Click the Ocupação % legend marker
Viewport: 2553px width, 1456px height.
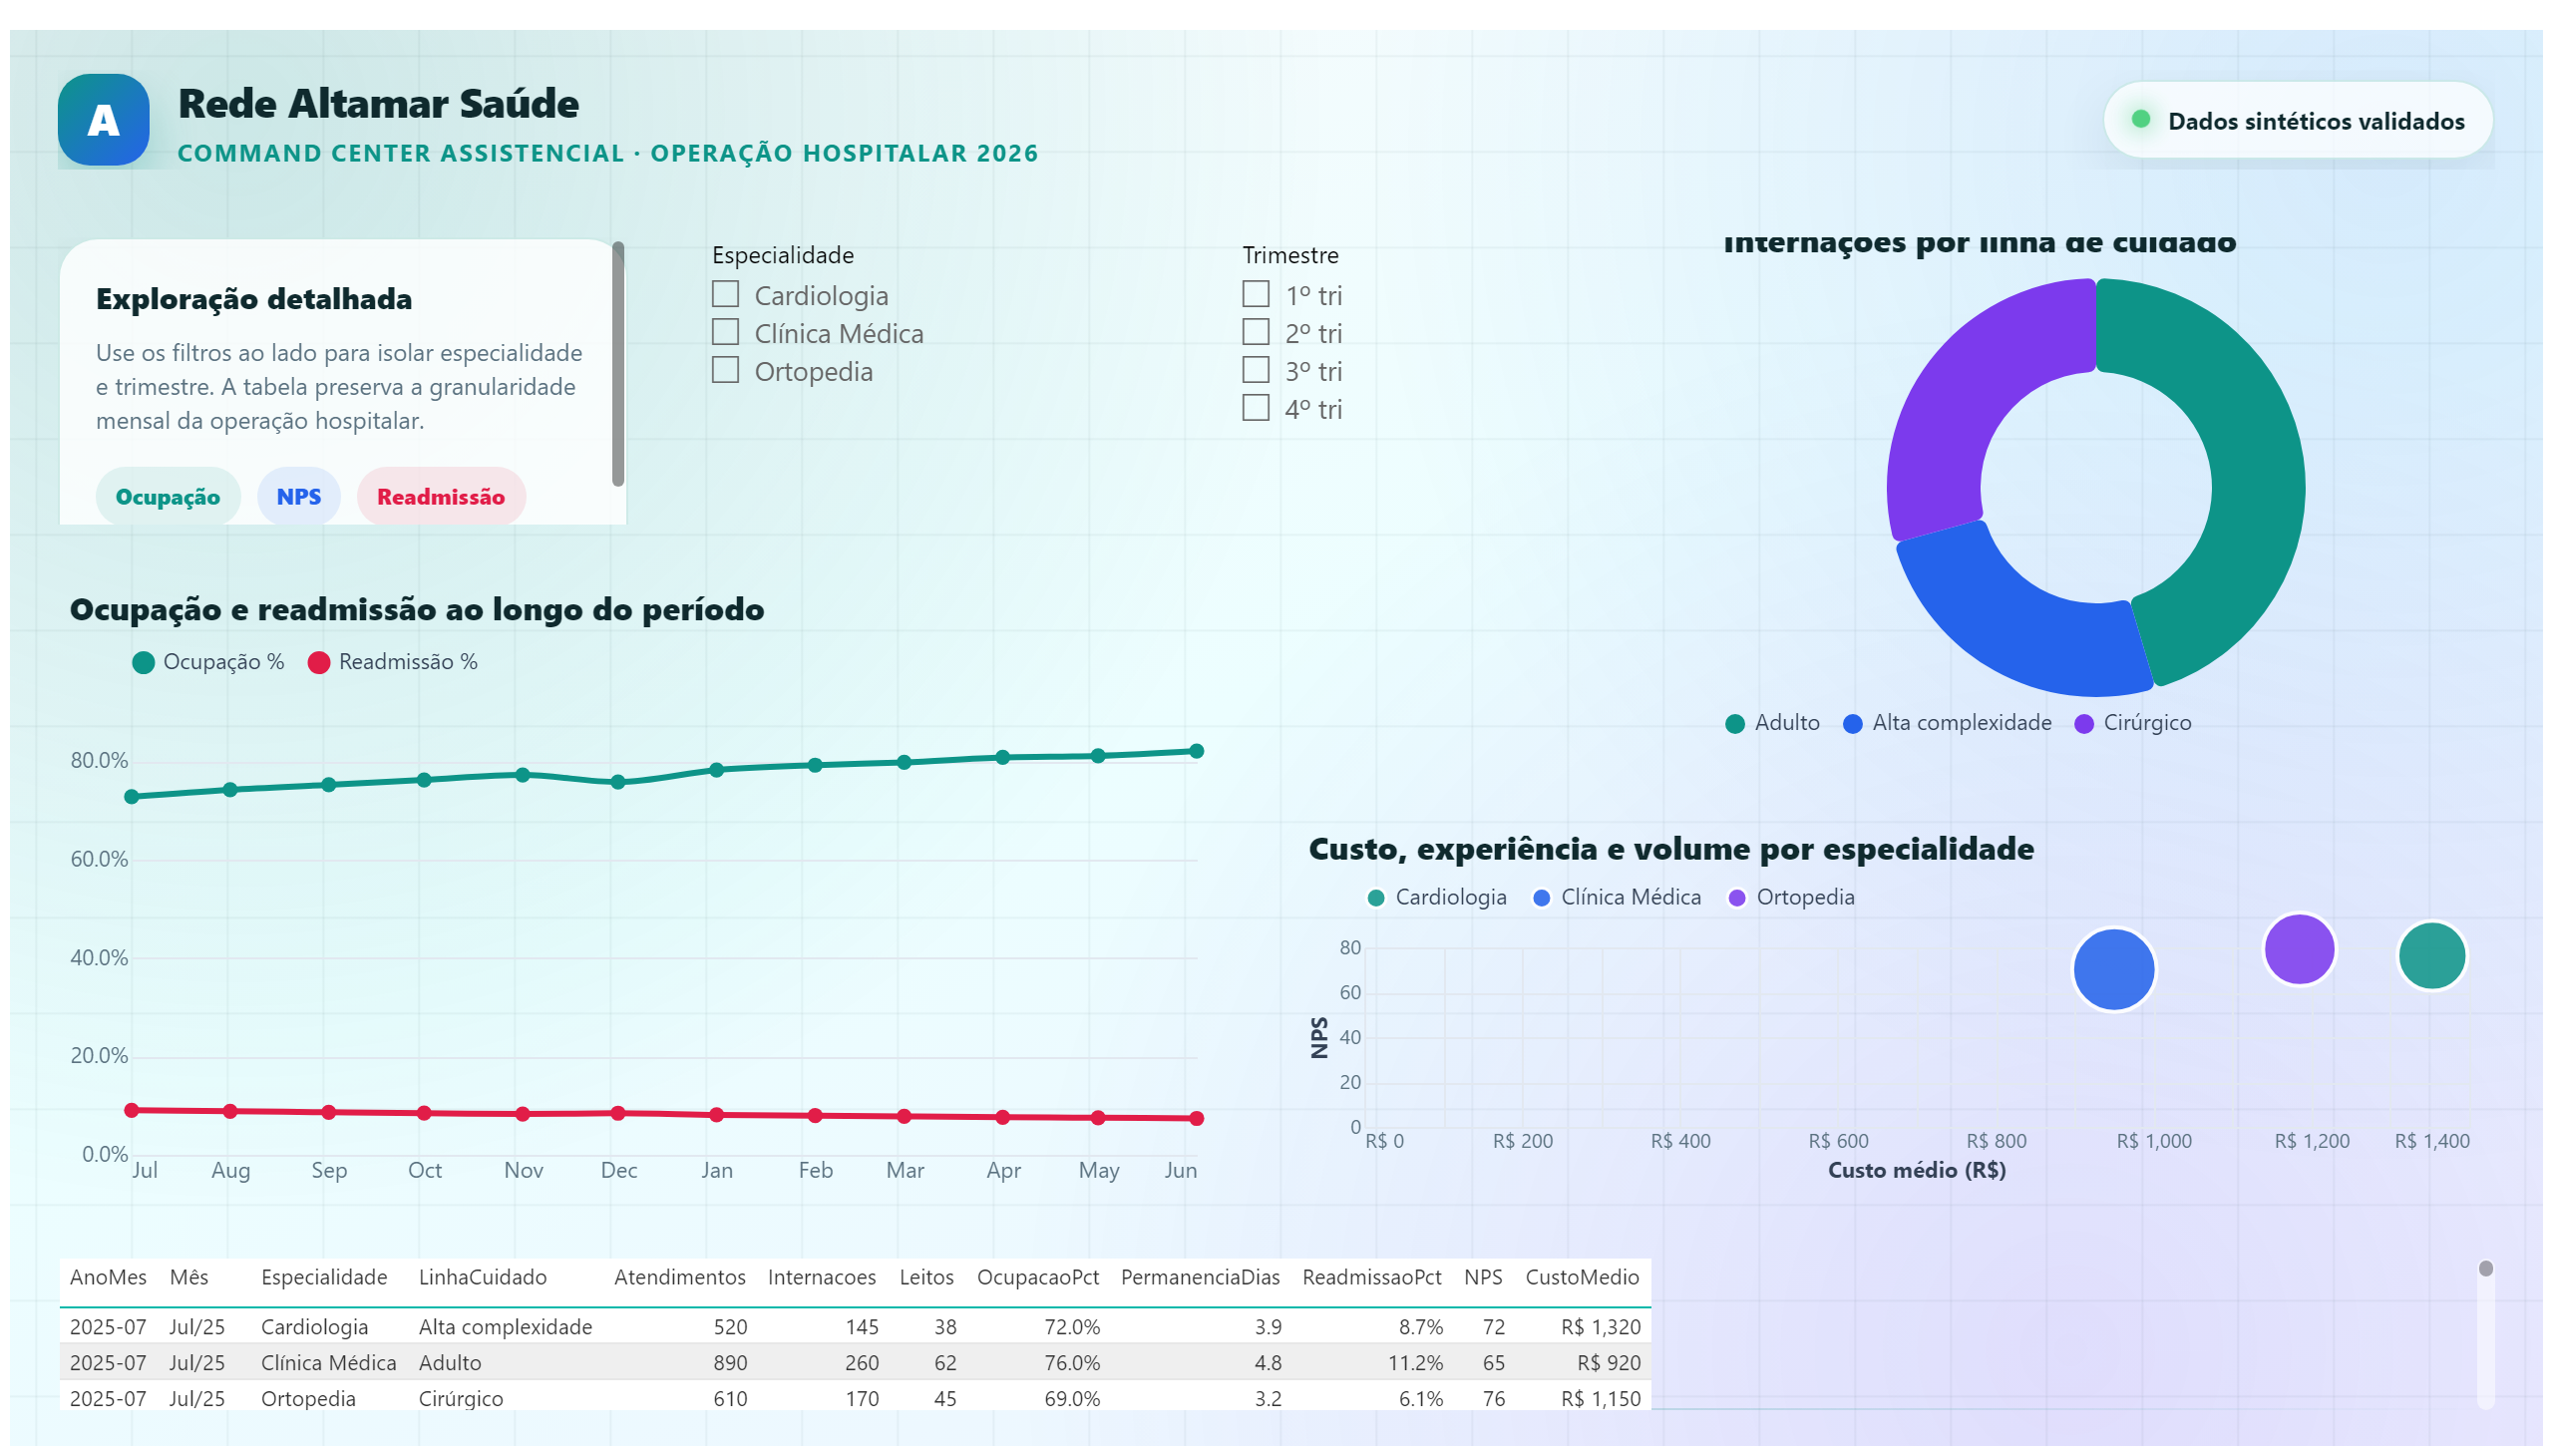[143, 663]
